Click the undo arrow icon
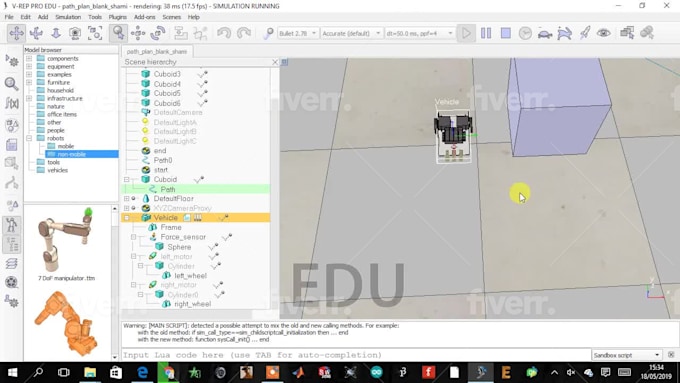680x383 pixels. point(224,33)
